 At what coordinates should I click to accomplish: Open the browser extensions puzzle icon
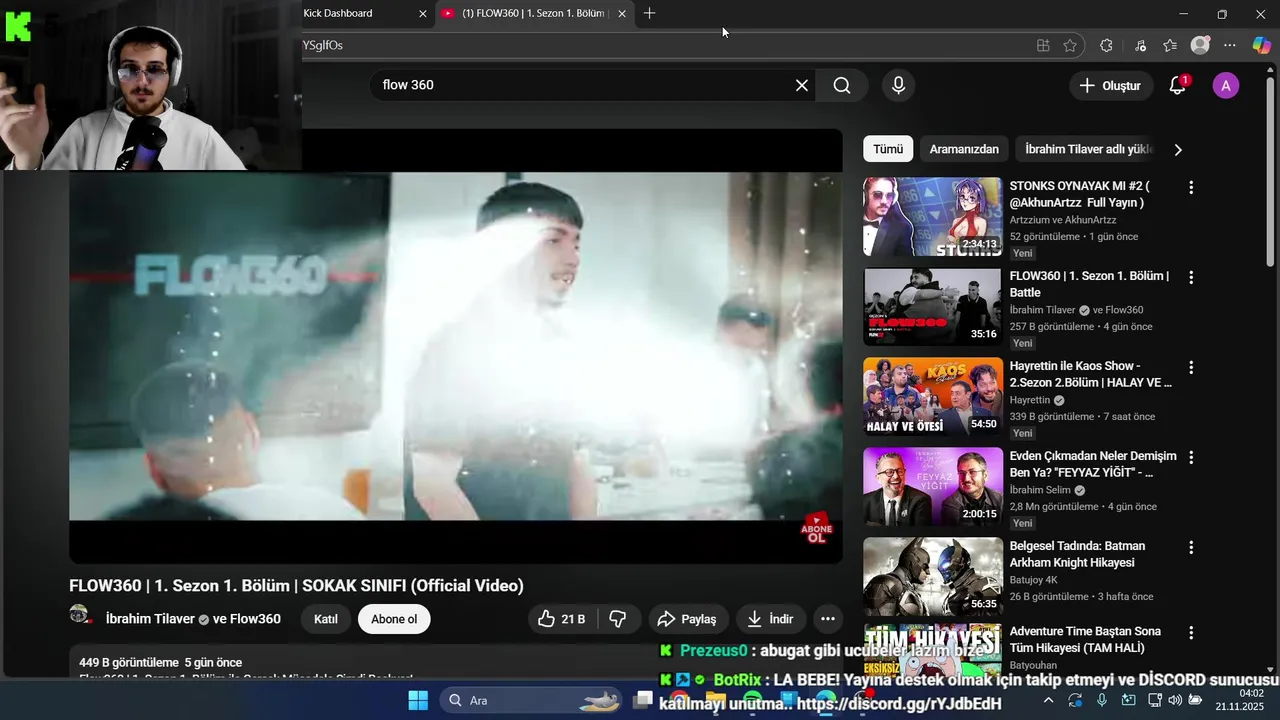pos(1106,45)
